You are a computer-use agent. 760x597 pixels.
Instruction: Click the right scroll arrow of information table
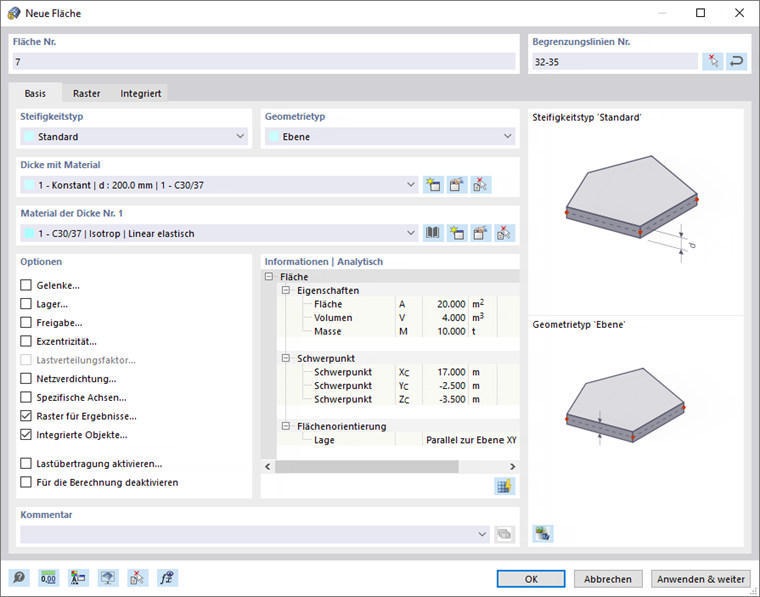tap(512, 466)
